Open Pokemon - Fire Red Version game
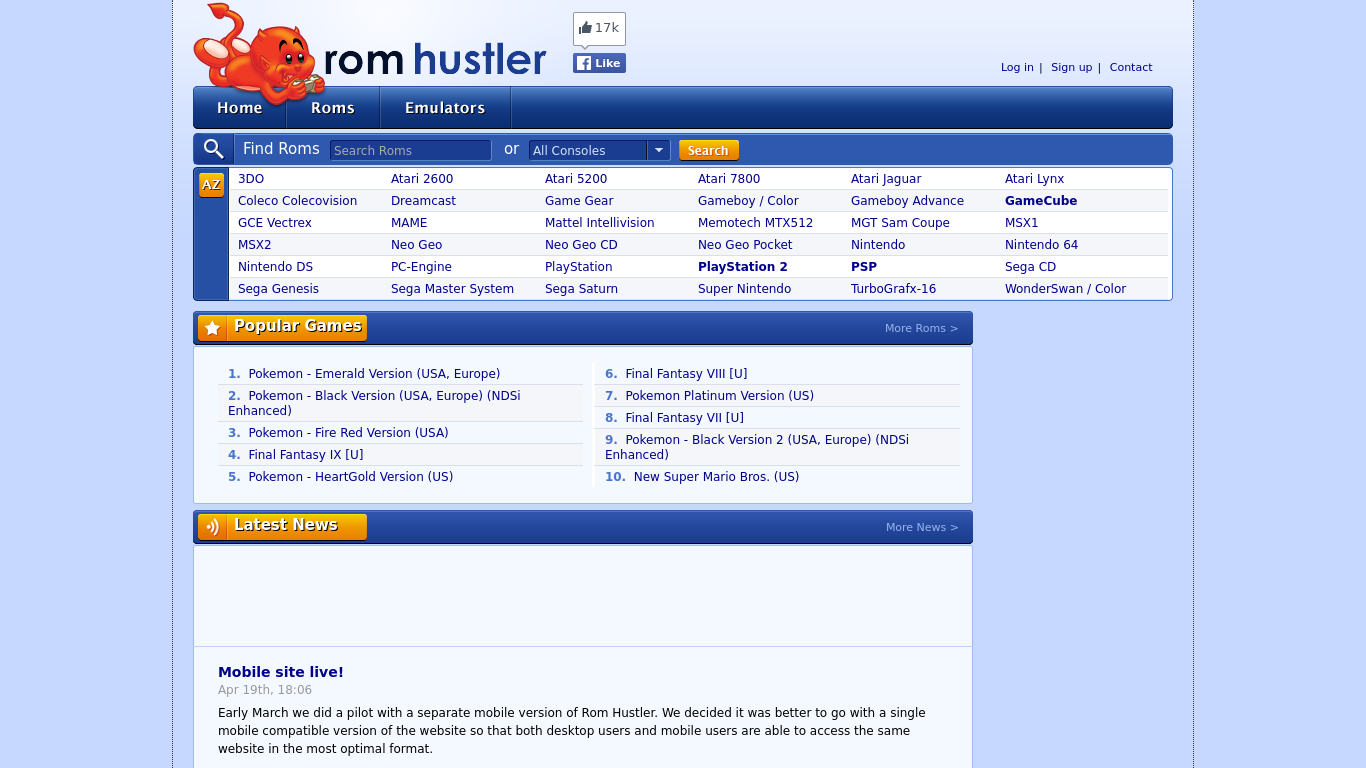This screenshot has height=768, width=1366. pyautogui.click(x=348, y=433)
